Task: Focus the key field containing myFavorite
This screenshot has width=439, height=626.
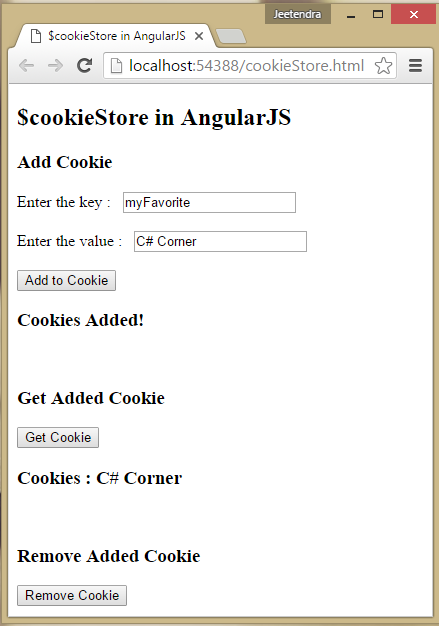Action: [x=209, y=202]
